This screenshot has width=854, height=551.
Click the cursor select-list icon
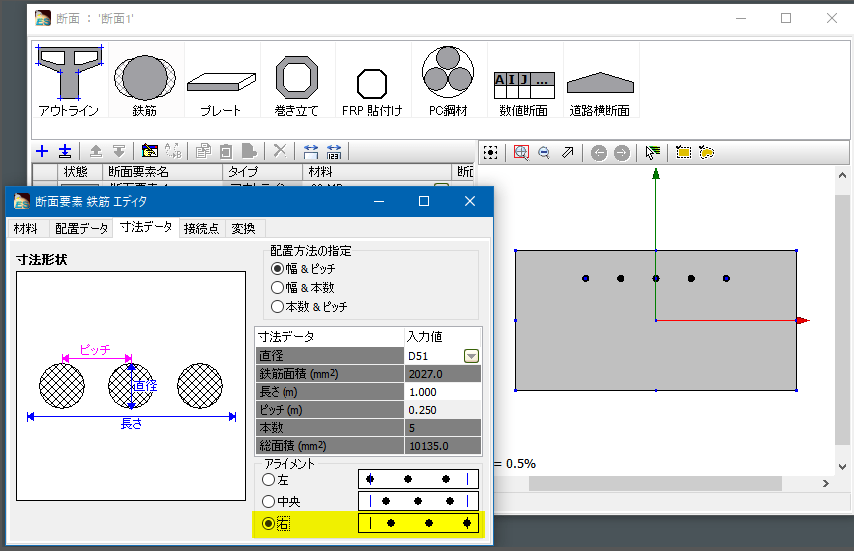tap(652, 152)
